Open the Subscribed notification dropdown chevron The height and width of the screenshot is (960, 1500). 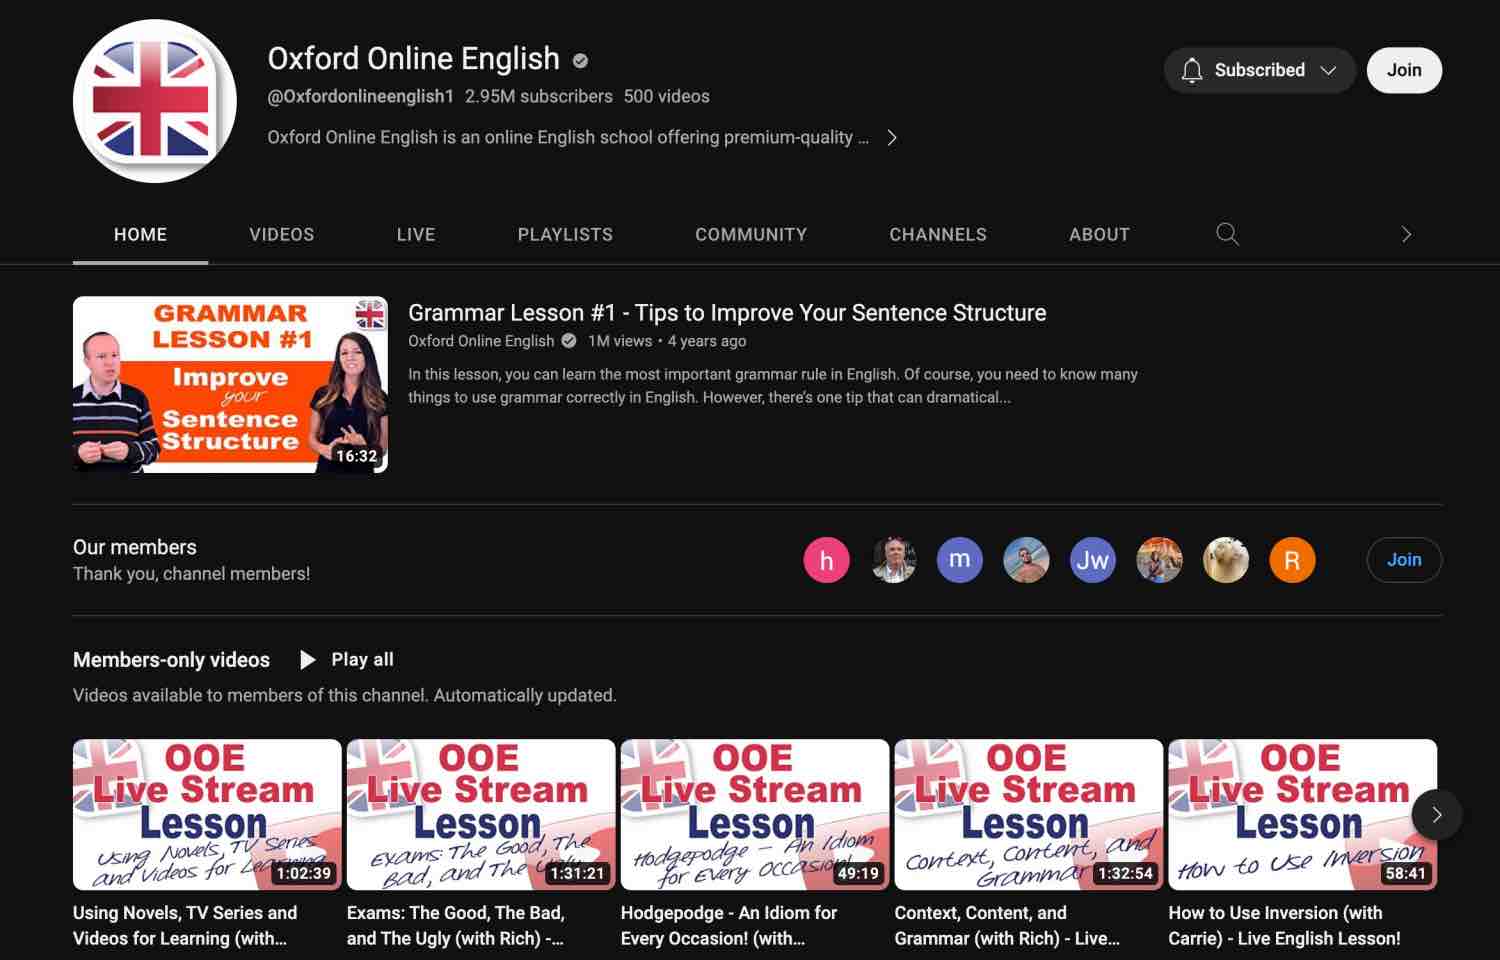[1328, 70]
